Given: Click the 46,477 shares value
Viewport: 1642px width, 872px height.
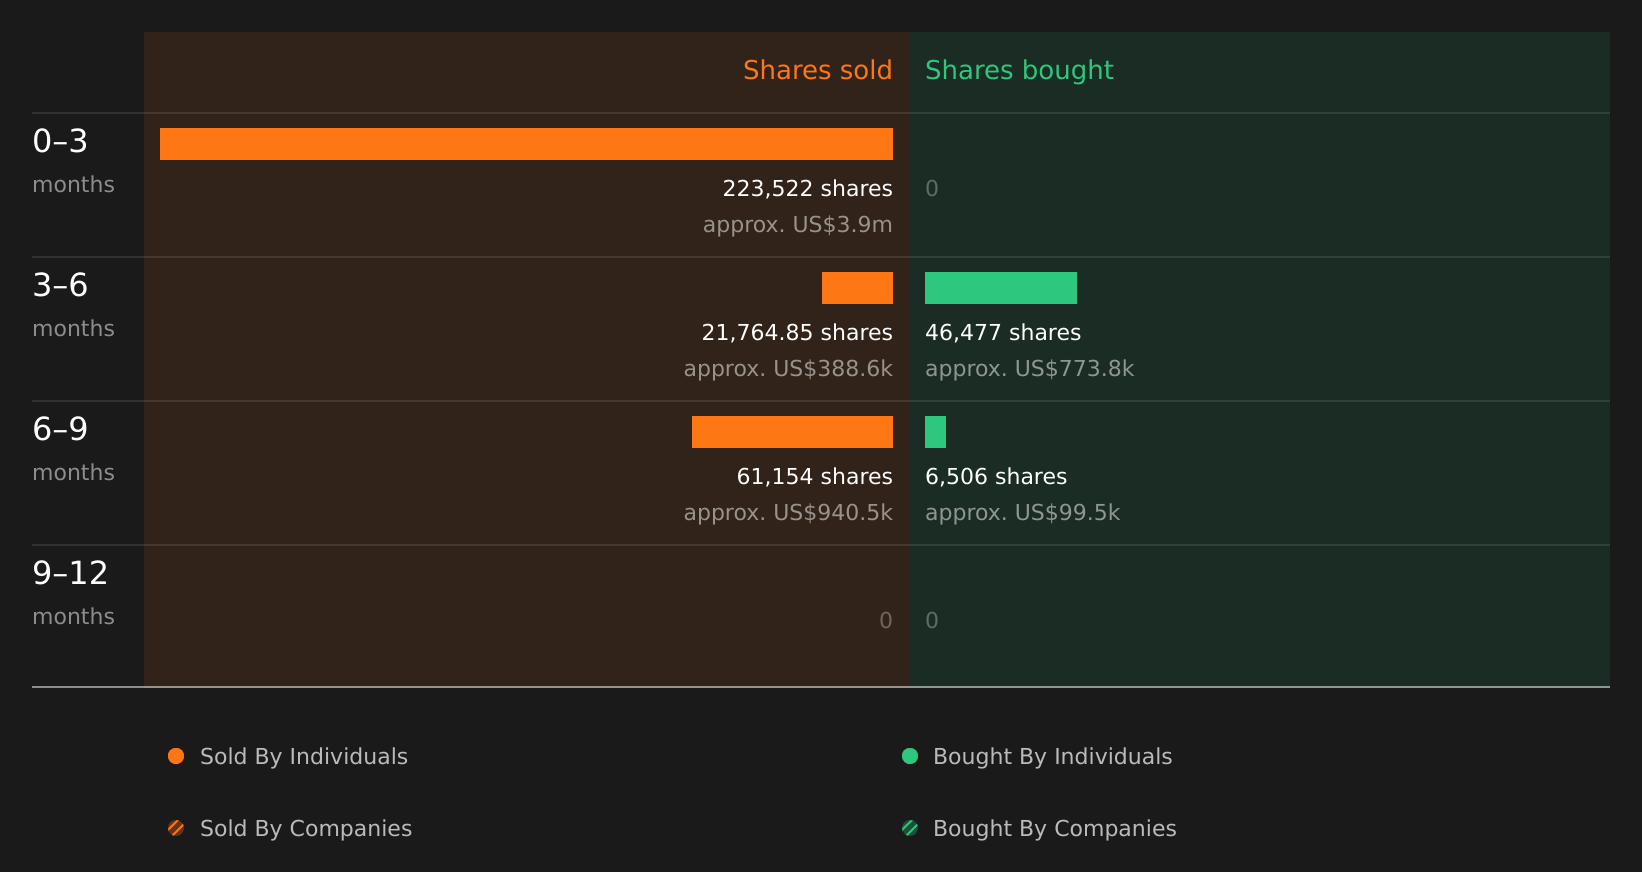Looking at the screenshot, I should (x=1003, y=332).
